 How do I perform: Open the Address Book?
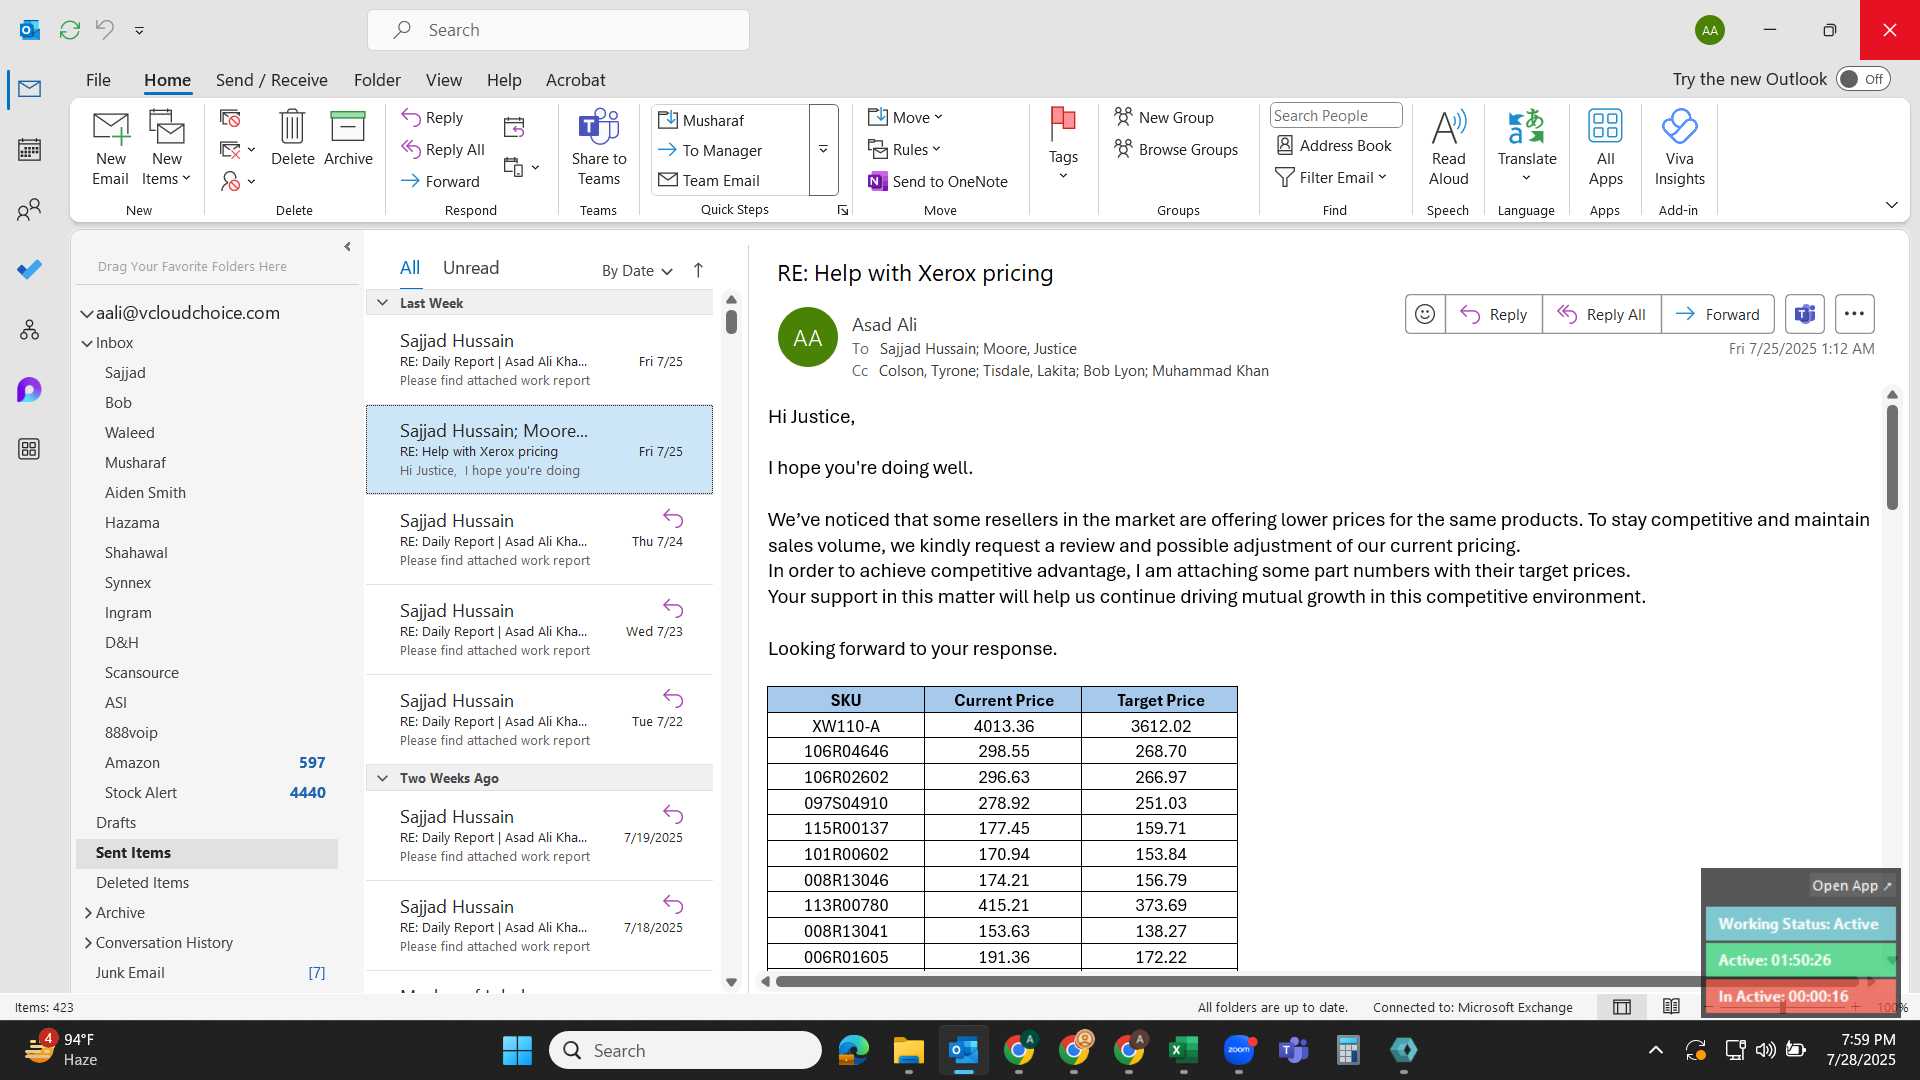tap(1334, 146)
